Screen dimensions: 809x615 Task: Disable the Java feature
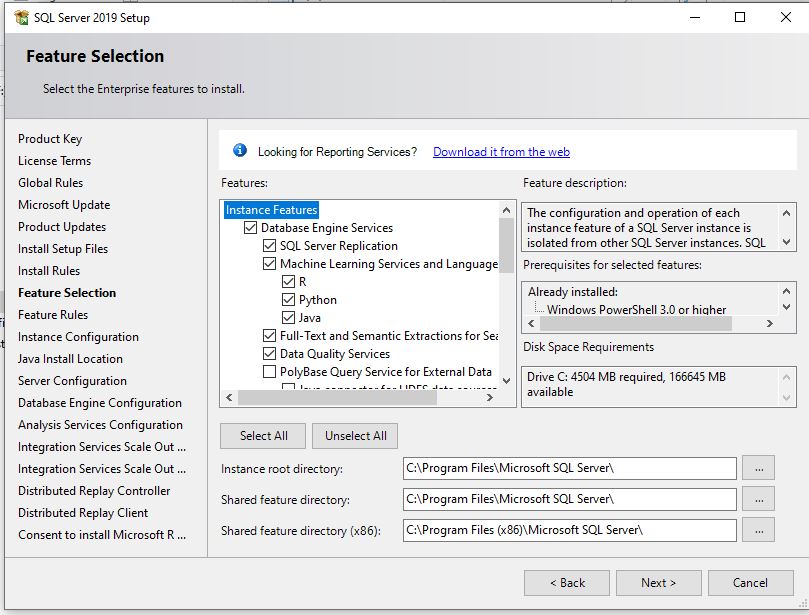288,317
